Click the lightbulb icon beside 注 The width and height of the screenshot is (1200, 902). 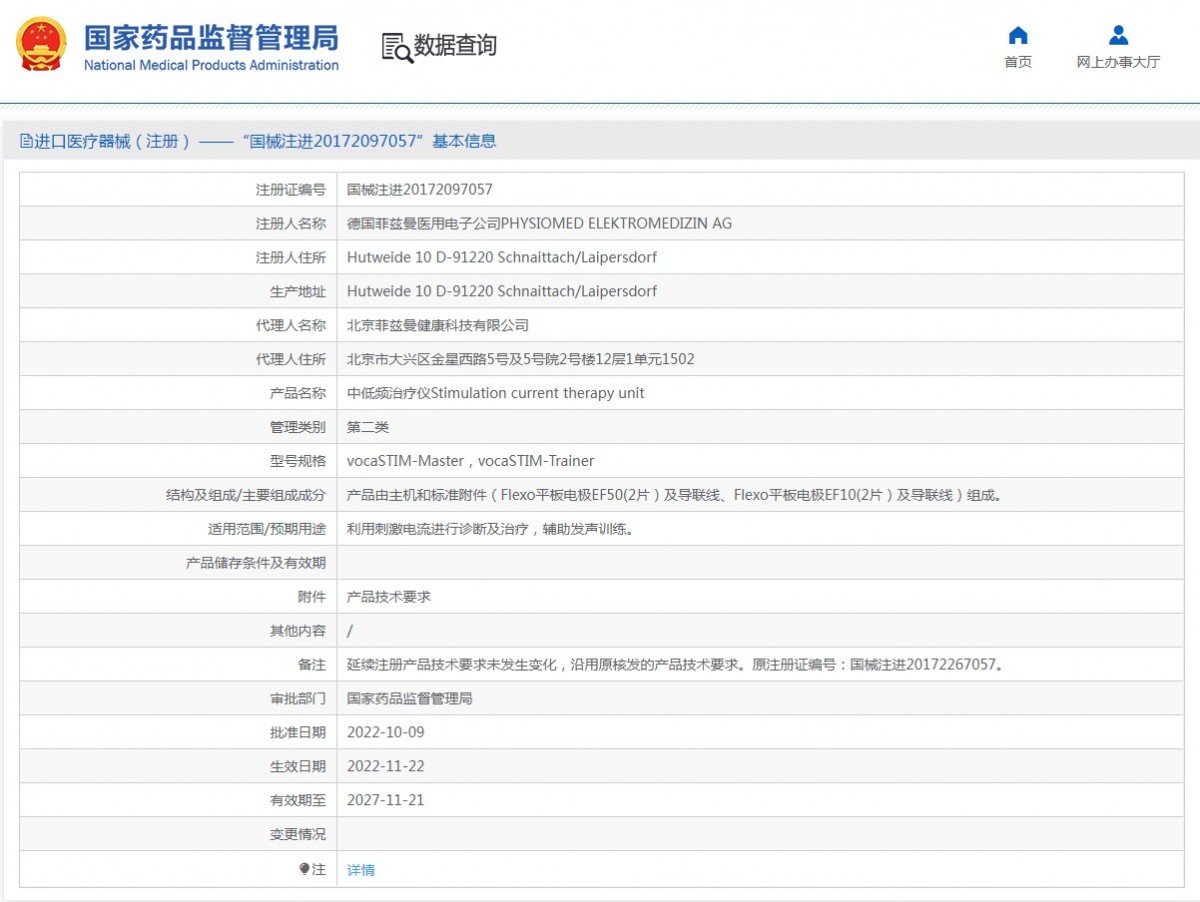(x=305, y=869)
